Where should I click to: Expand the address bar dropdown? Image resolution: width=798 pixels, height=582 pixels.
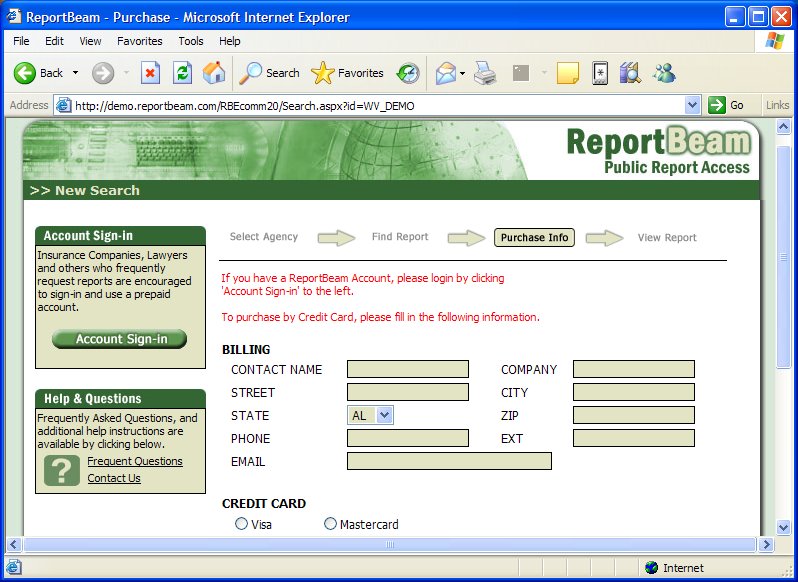692,105
